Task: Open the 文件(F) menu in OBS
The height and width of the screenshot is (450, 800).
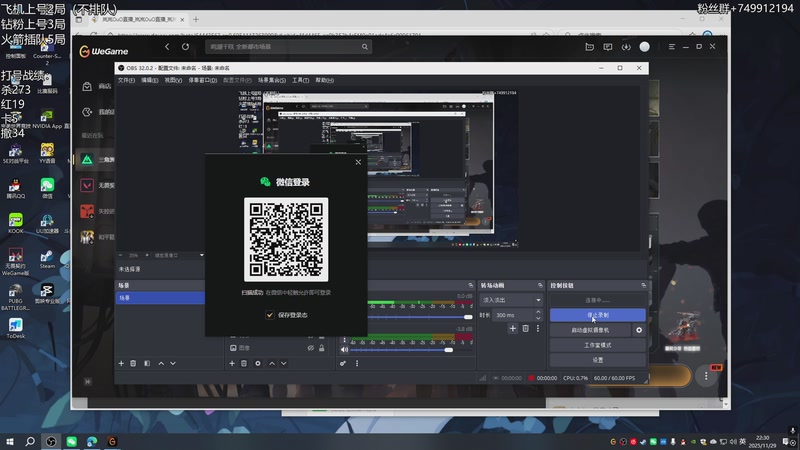Action: (x=127, y=80)
